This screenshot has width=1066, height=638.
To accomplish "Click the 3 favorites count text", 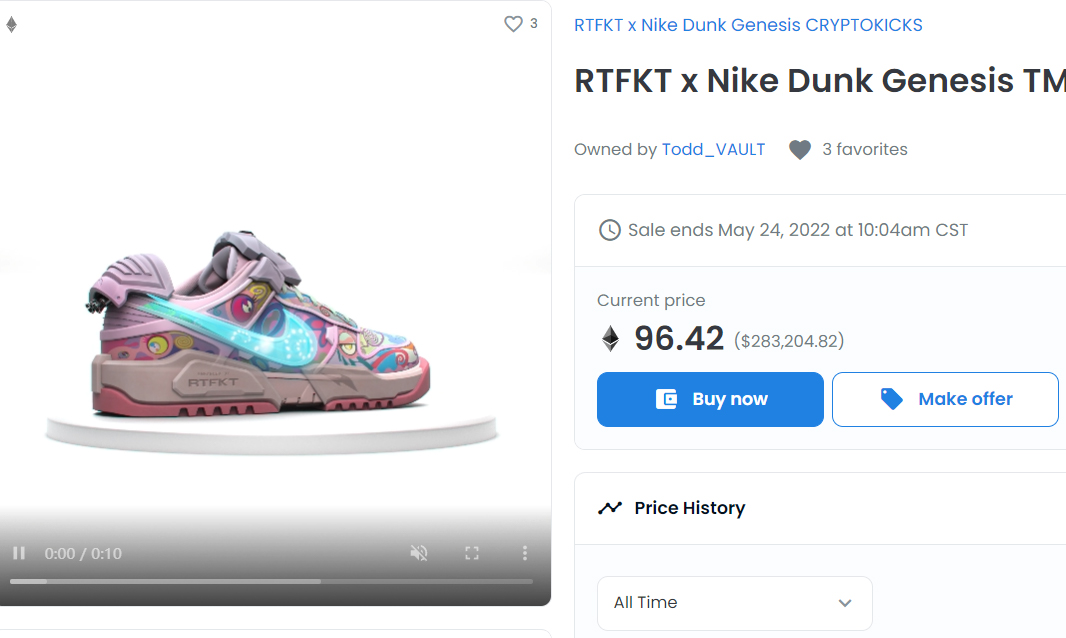I will coord(864,149).
